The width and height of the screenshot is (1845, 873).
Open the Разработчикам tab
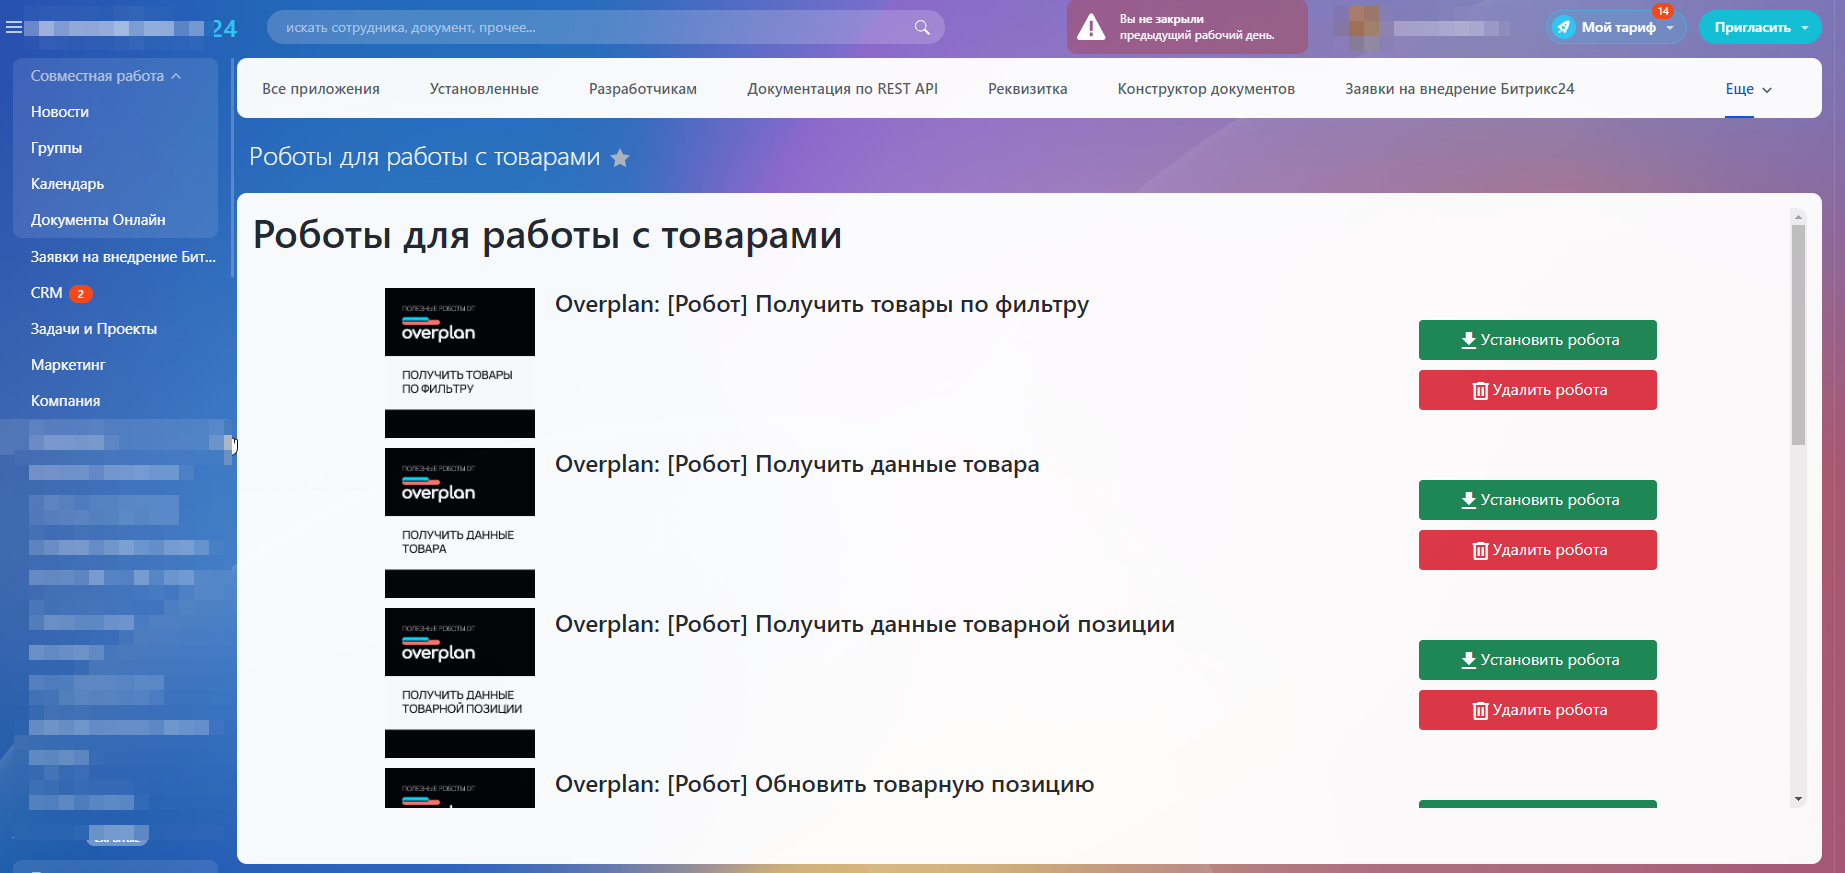point(643,89)
